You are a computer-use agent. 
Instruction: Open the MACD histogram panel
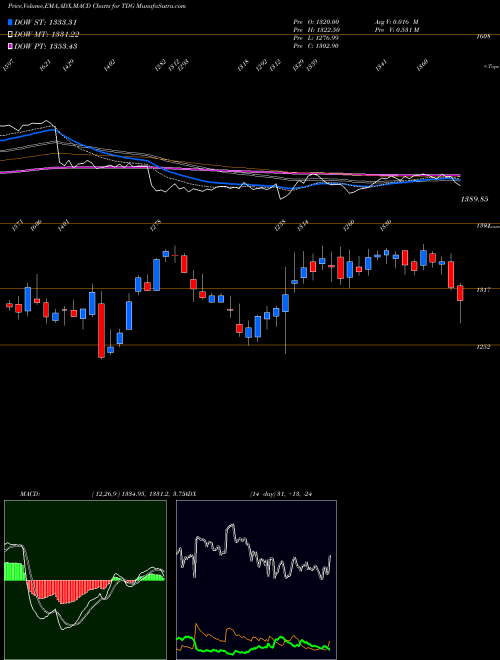pyautogui.click(x=85, y=580)
